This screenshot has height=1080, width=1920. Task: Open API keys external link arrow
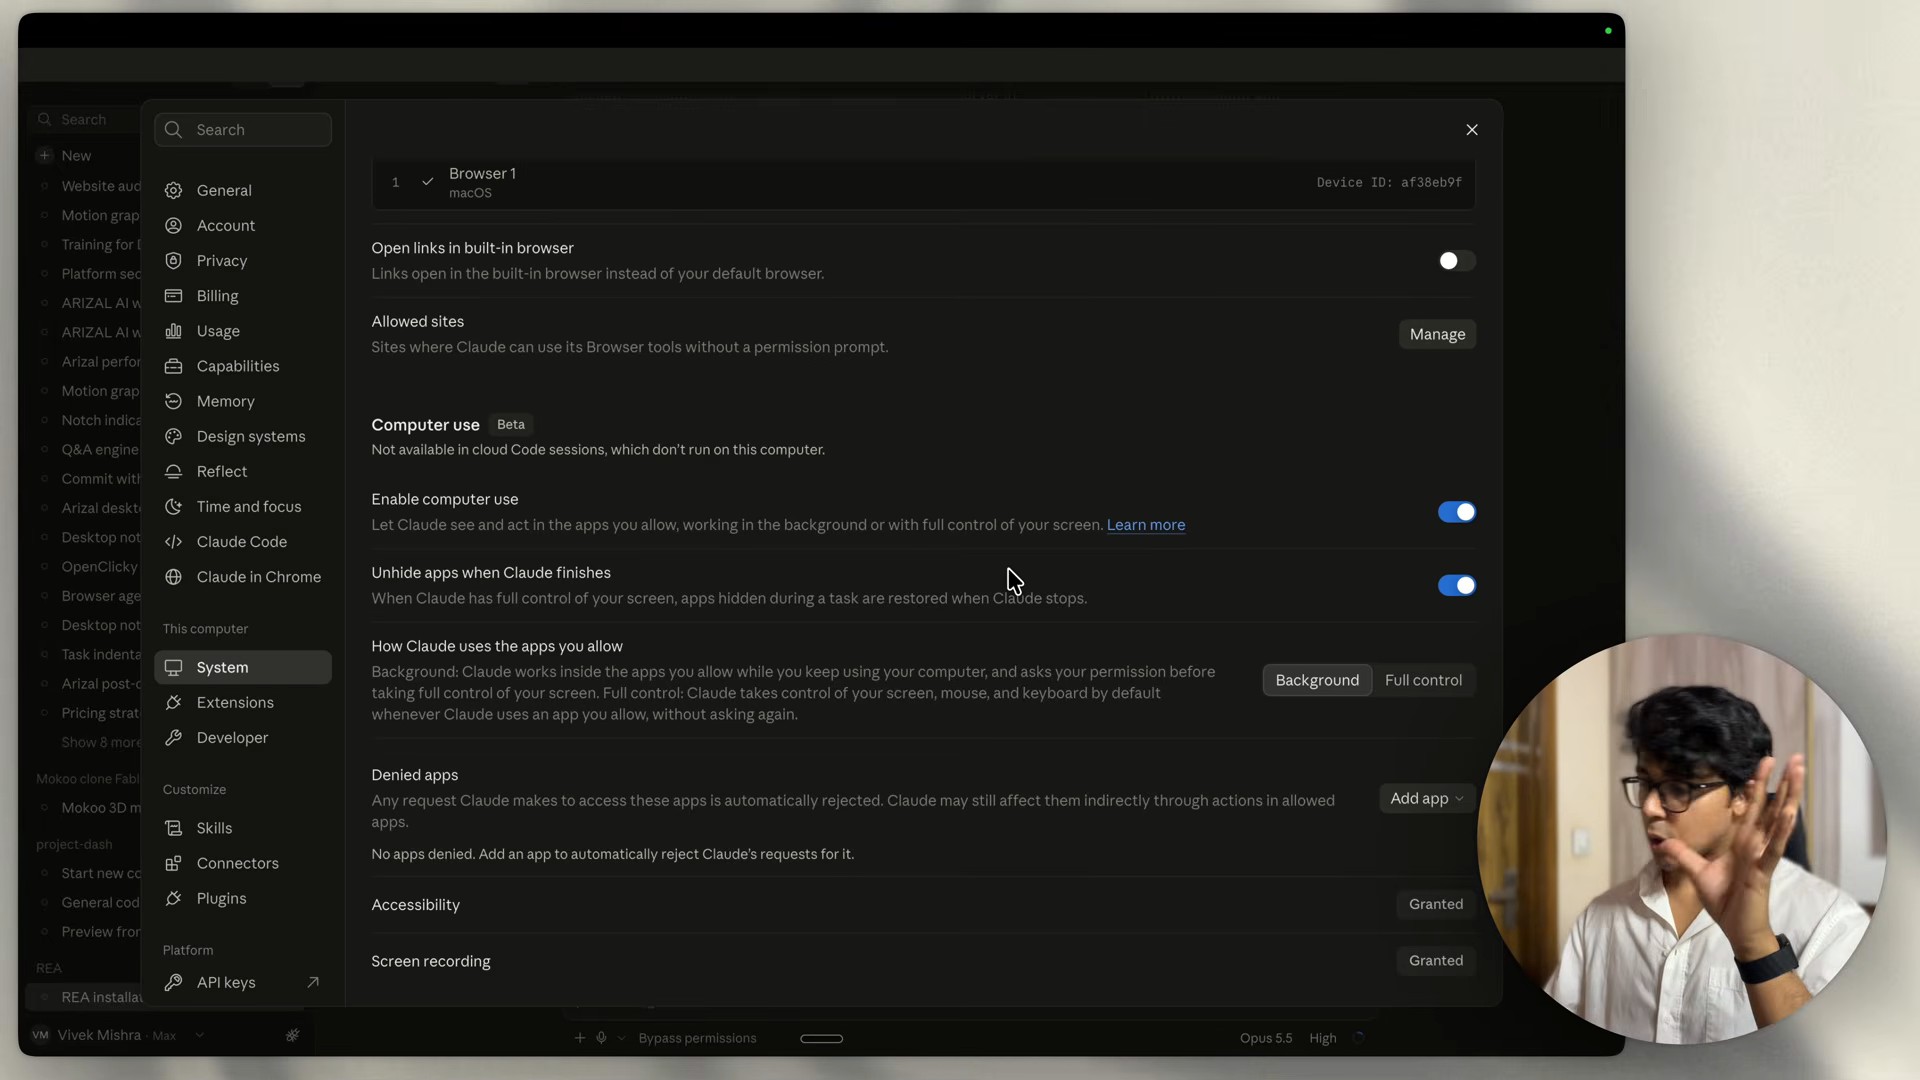coord(313,982)
